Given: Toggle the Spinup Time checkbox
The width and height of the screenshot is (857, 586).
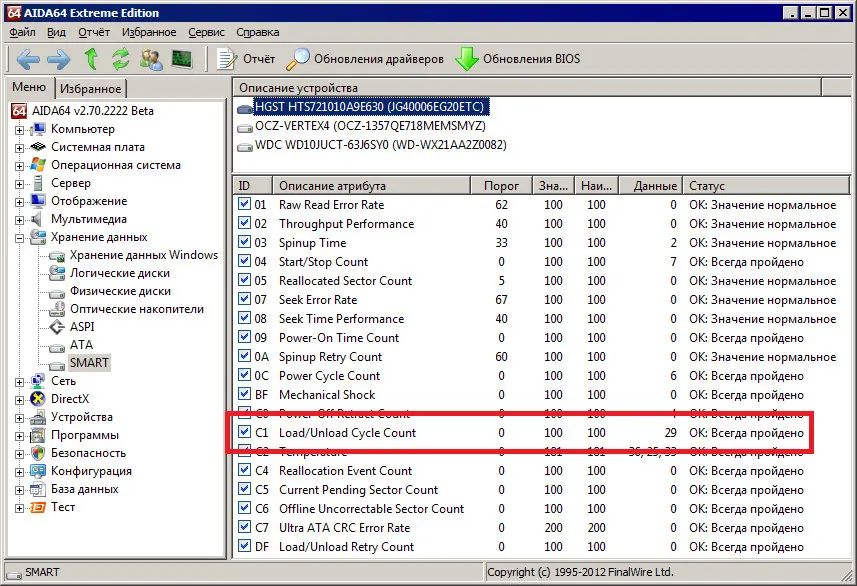Looking at the screenshot, I should 244,242.
